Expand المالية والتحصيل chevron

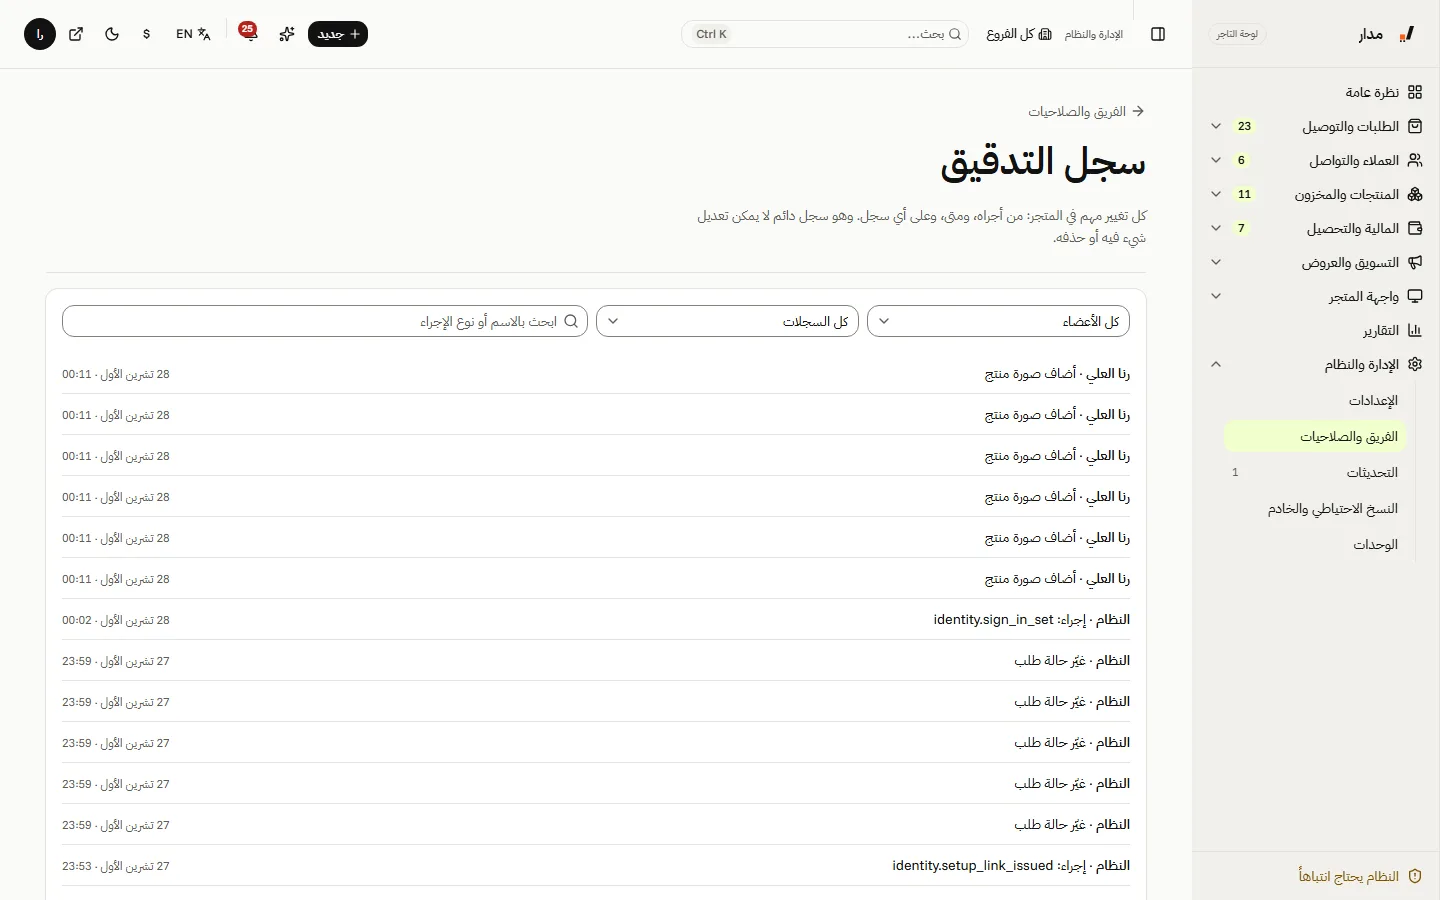pos(1216,228)
